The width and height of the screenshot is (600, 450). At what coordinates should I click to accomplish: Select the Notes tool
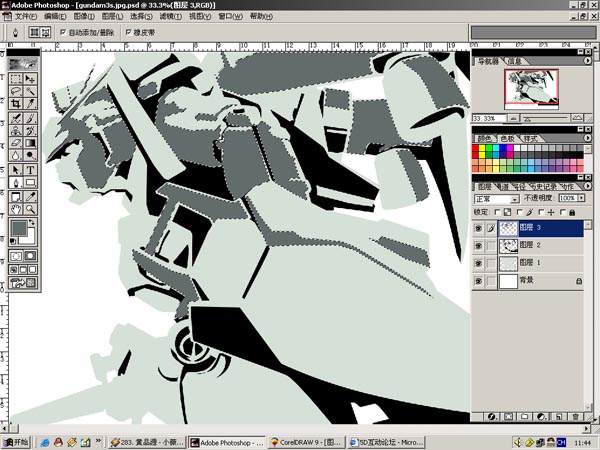tap(16, 197)
